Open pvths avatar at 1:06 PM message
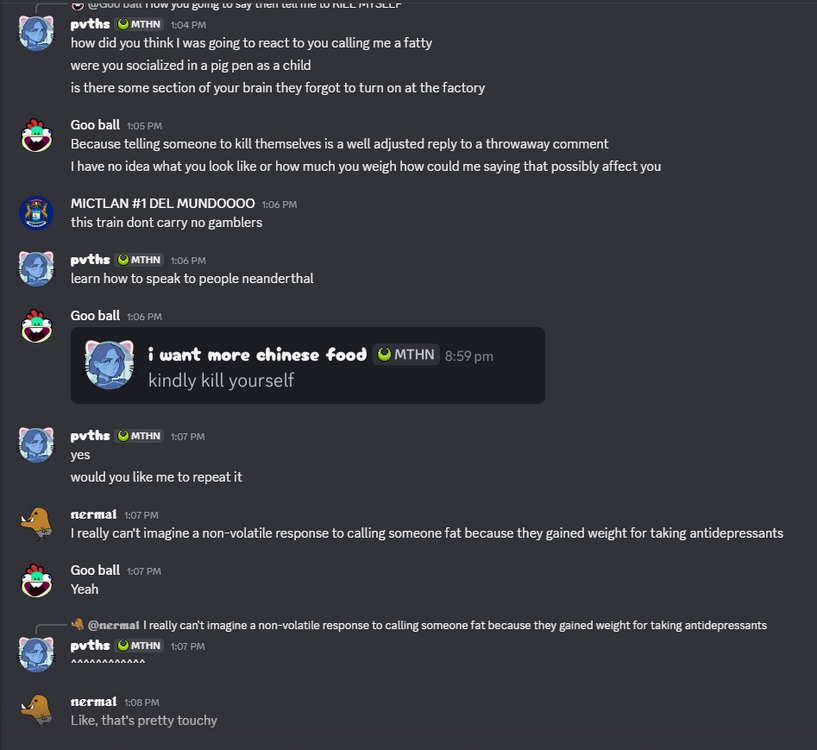817x750 pixels. pos(36,268)
